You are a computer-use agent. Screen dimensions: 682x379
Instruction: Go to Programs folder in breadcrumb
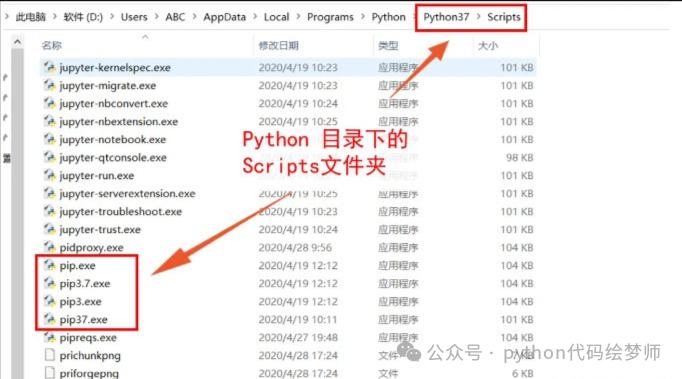coord(330,17)
